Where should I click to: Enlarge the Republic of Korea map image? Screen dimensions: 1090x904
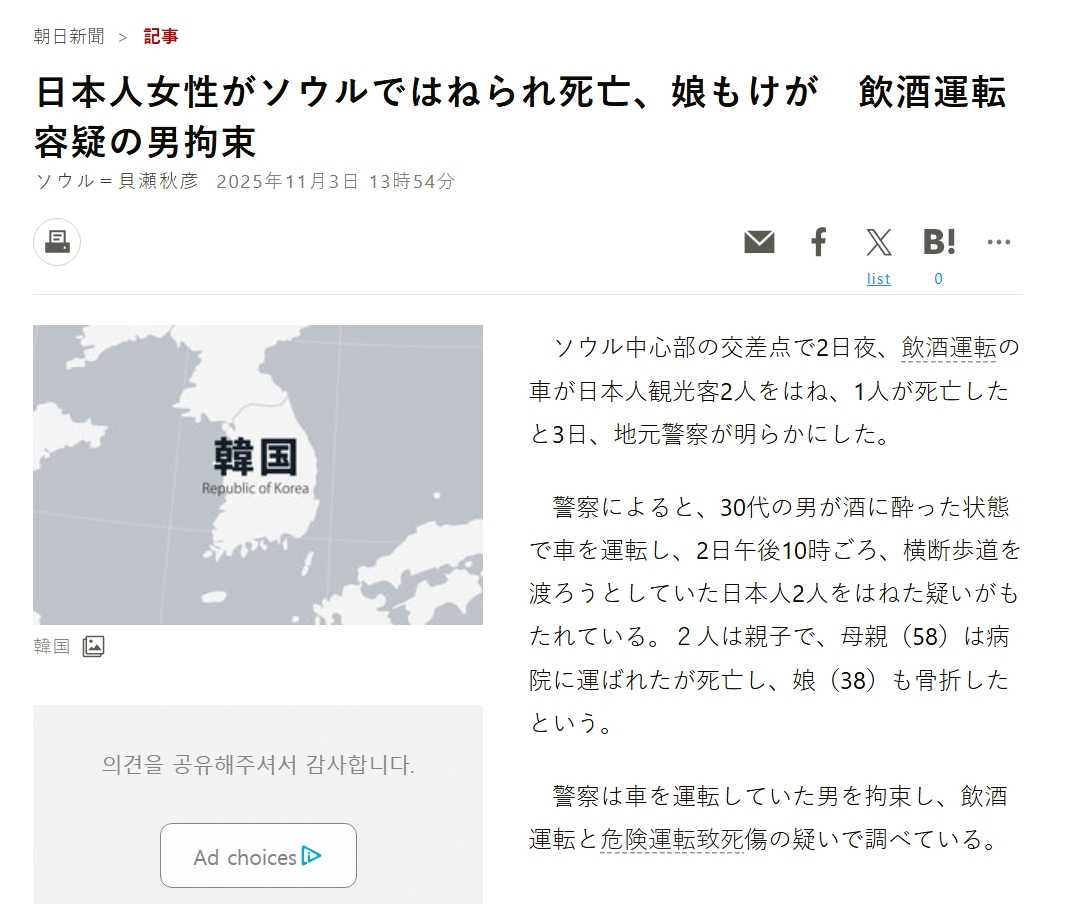click(257, 474)
